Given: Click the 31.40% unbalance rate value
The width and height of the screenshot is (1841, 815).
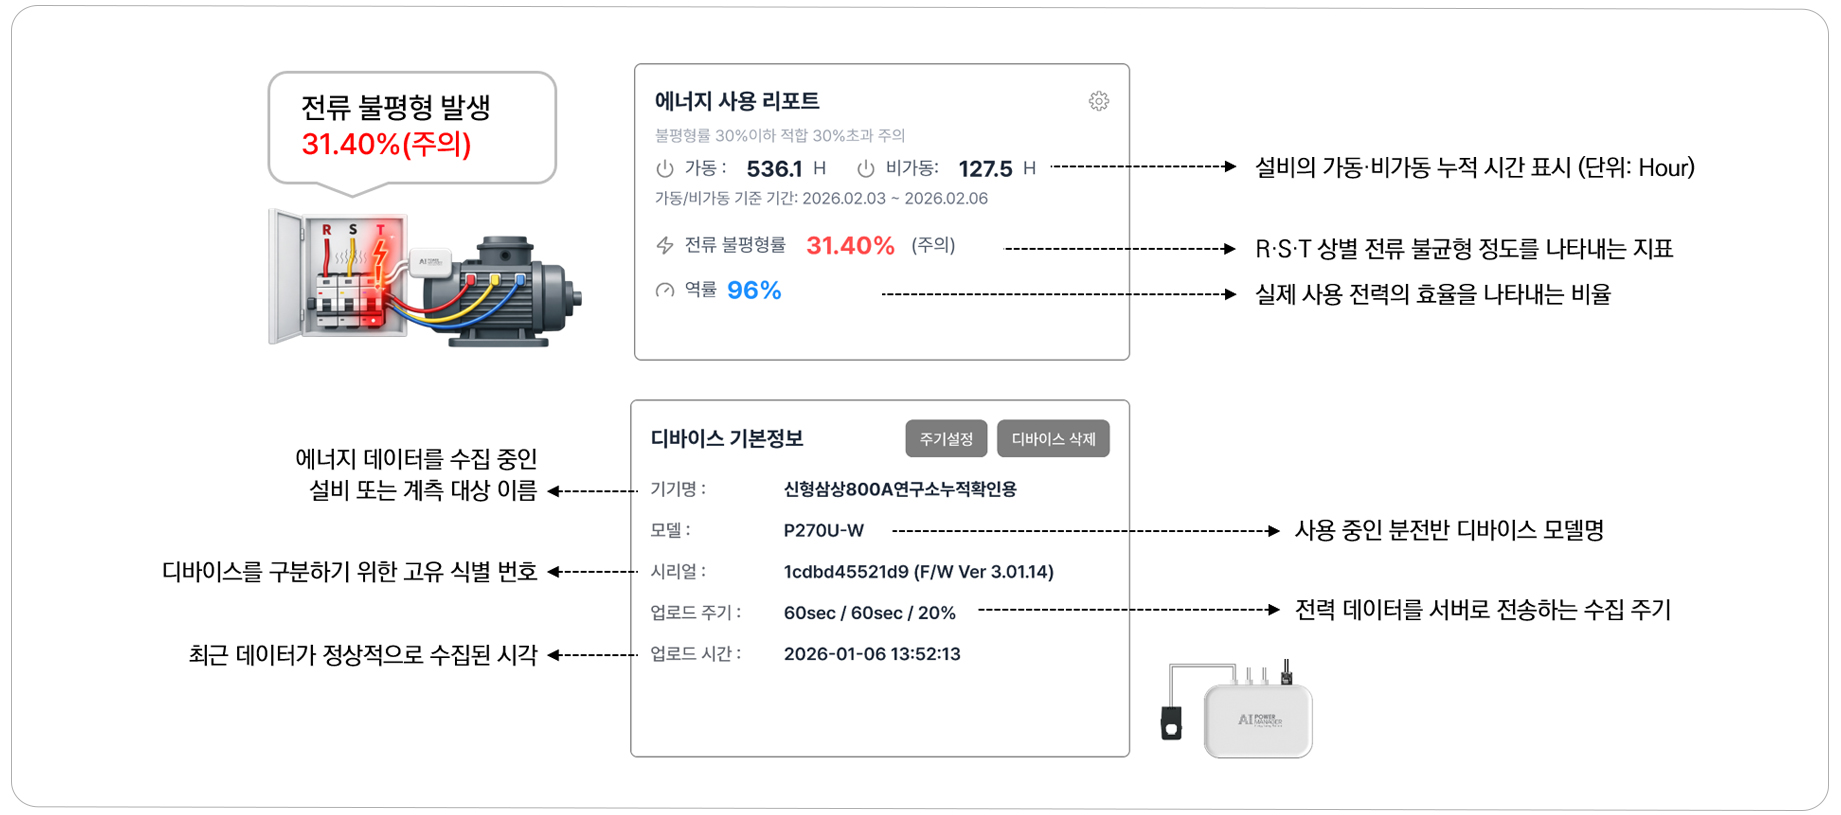Looking at the screenshot, I should pyautogui.click(x=850, y=246).
